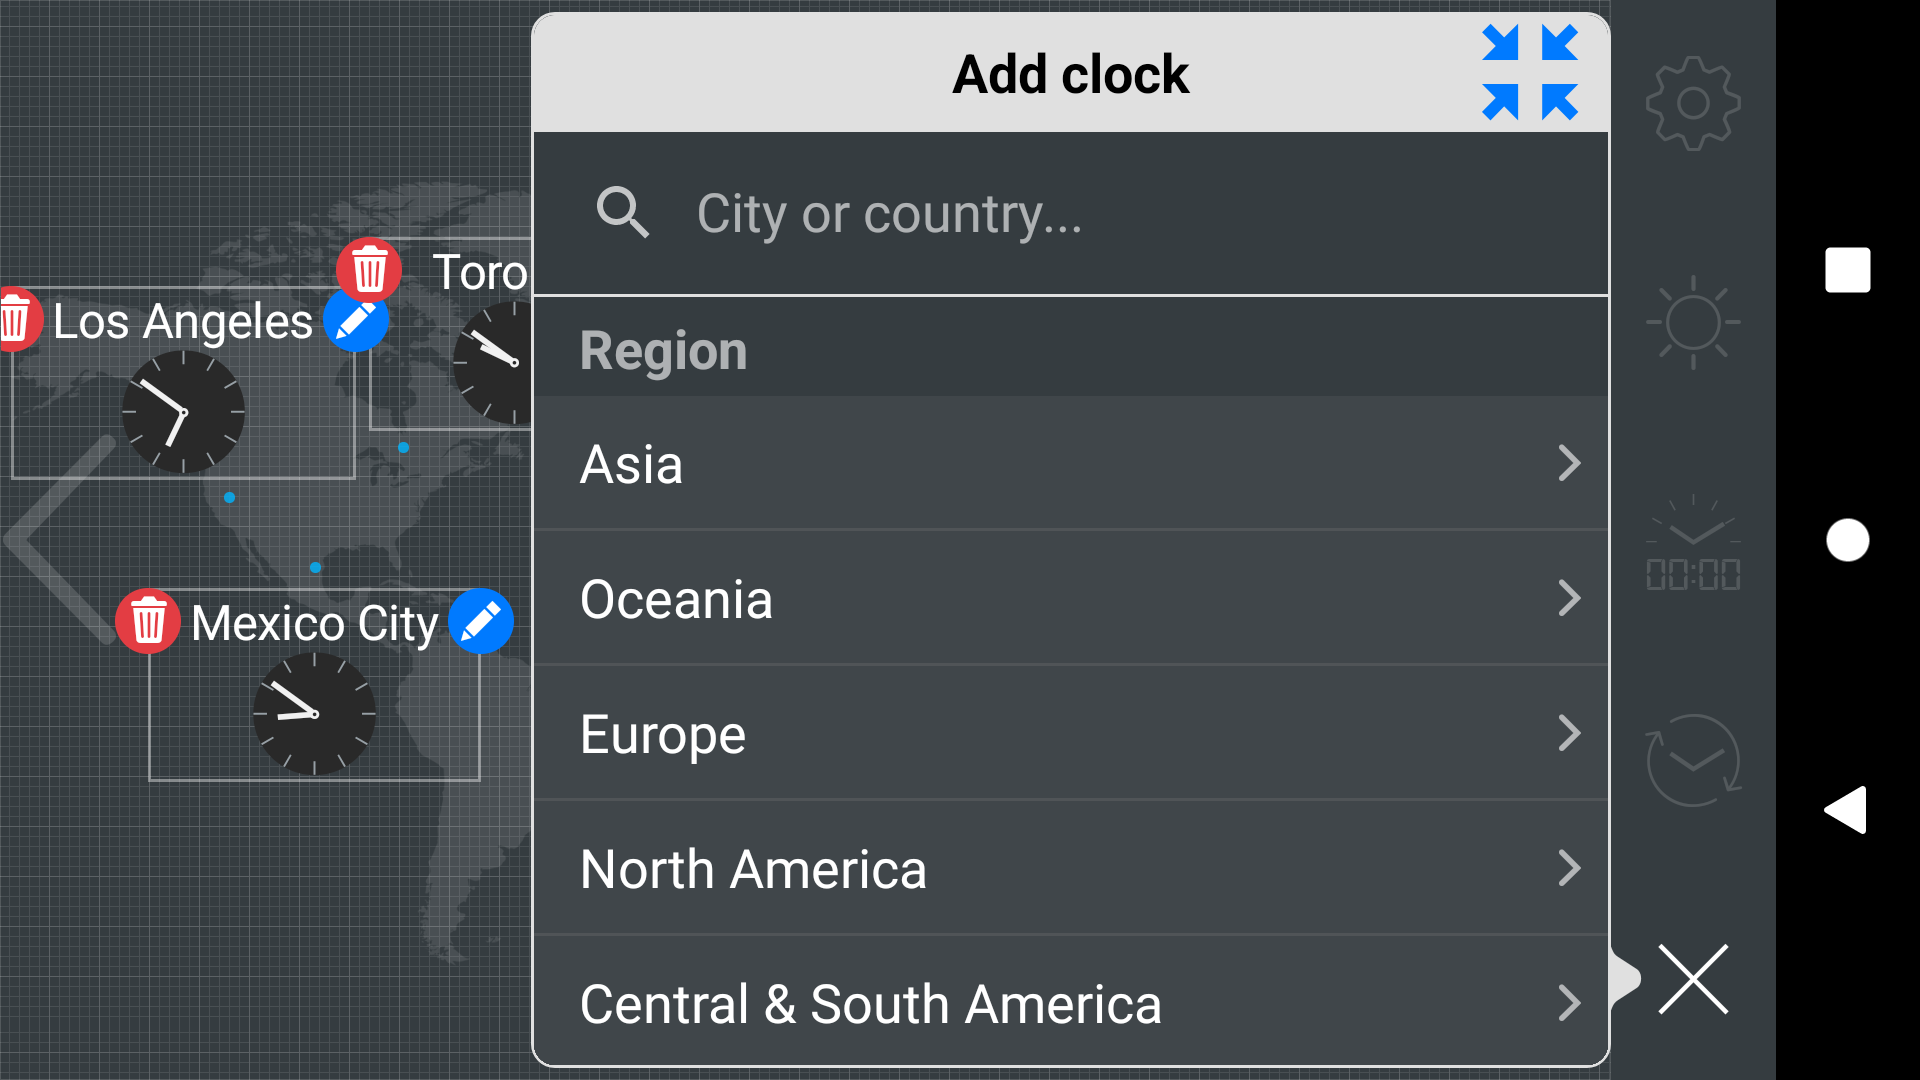Collapse the Add clock dialog with blue arrows

pos(1530,71)
